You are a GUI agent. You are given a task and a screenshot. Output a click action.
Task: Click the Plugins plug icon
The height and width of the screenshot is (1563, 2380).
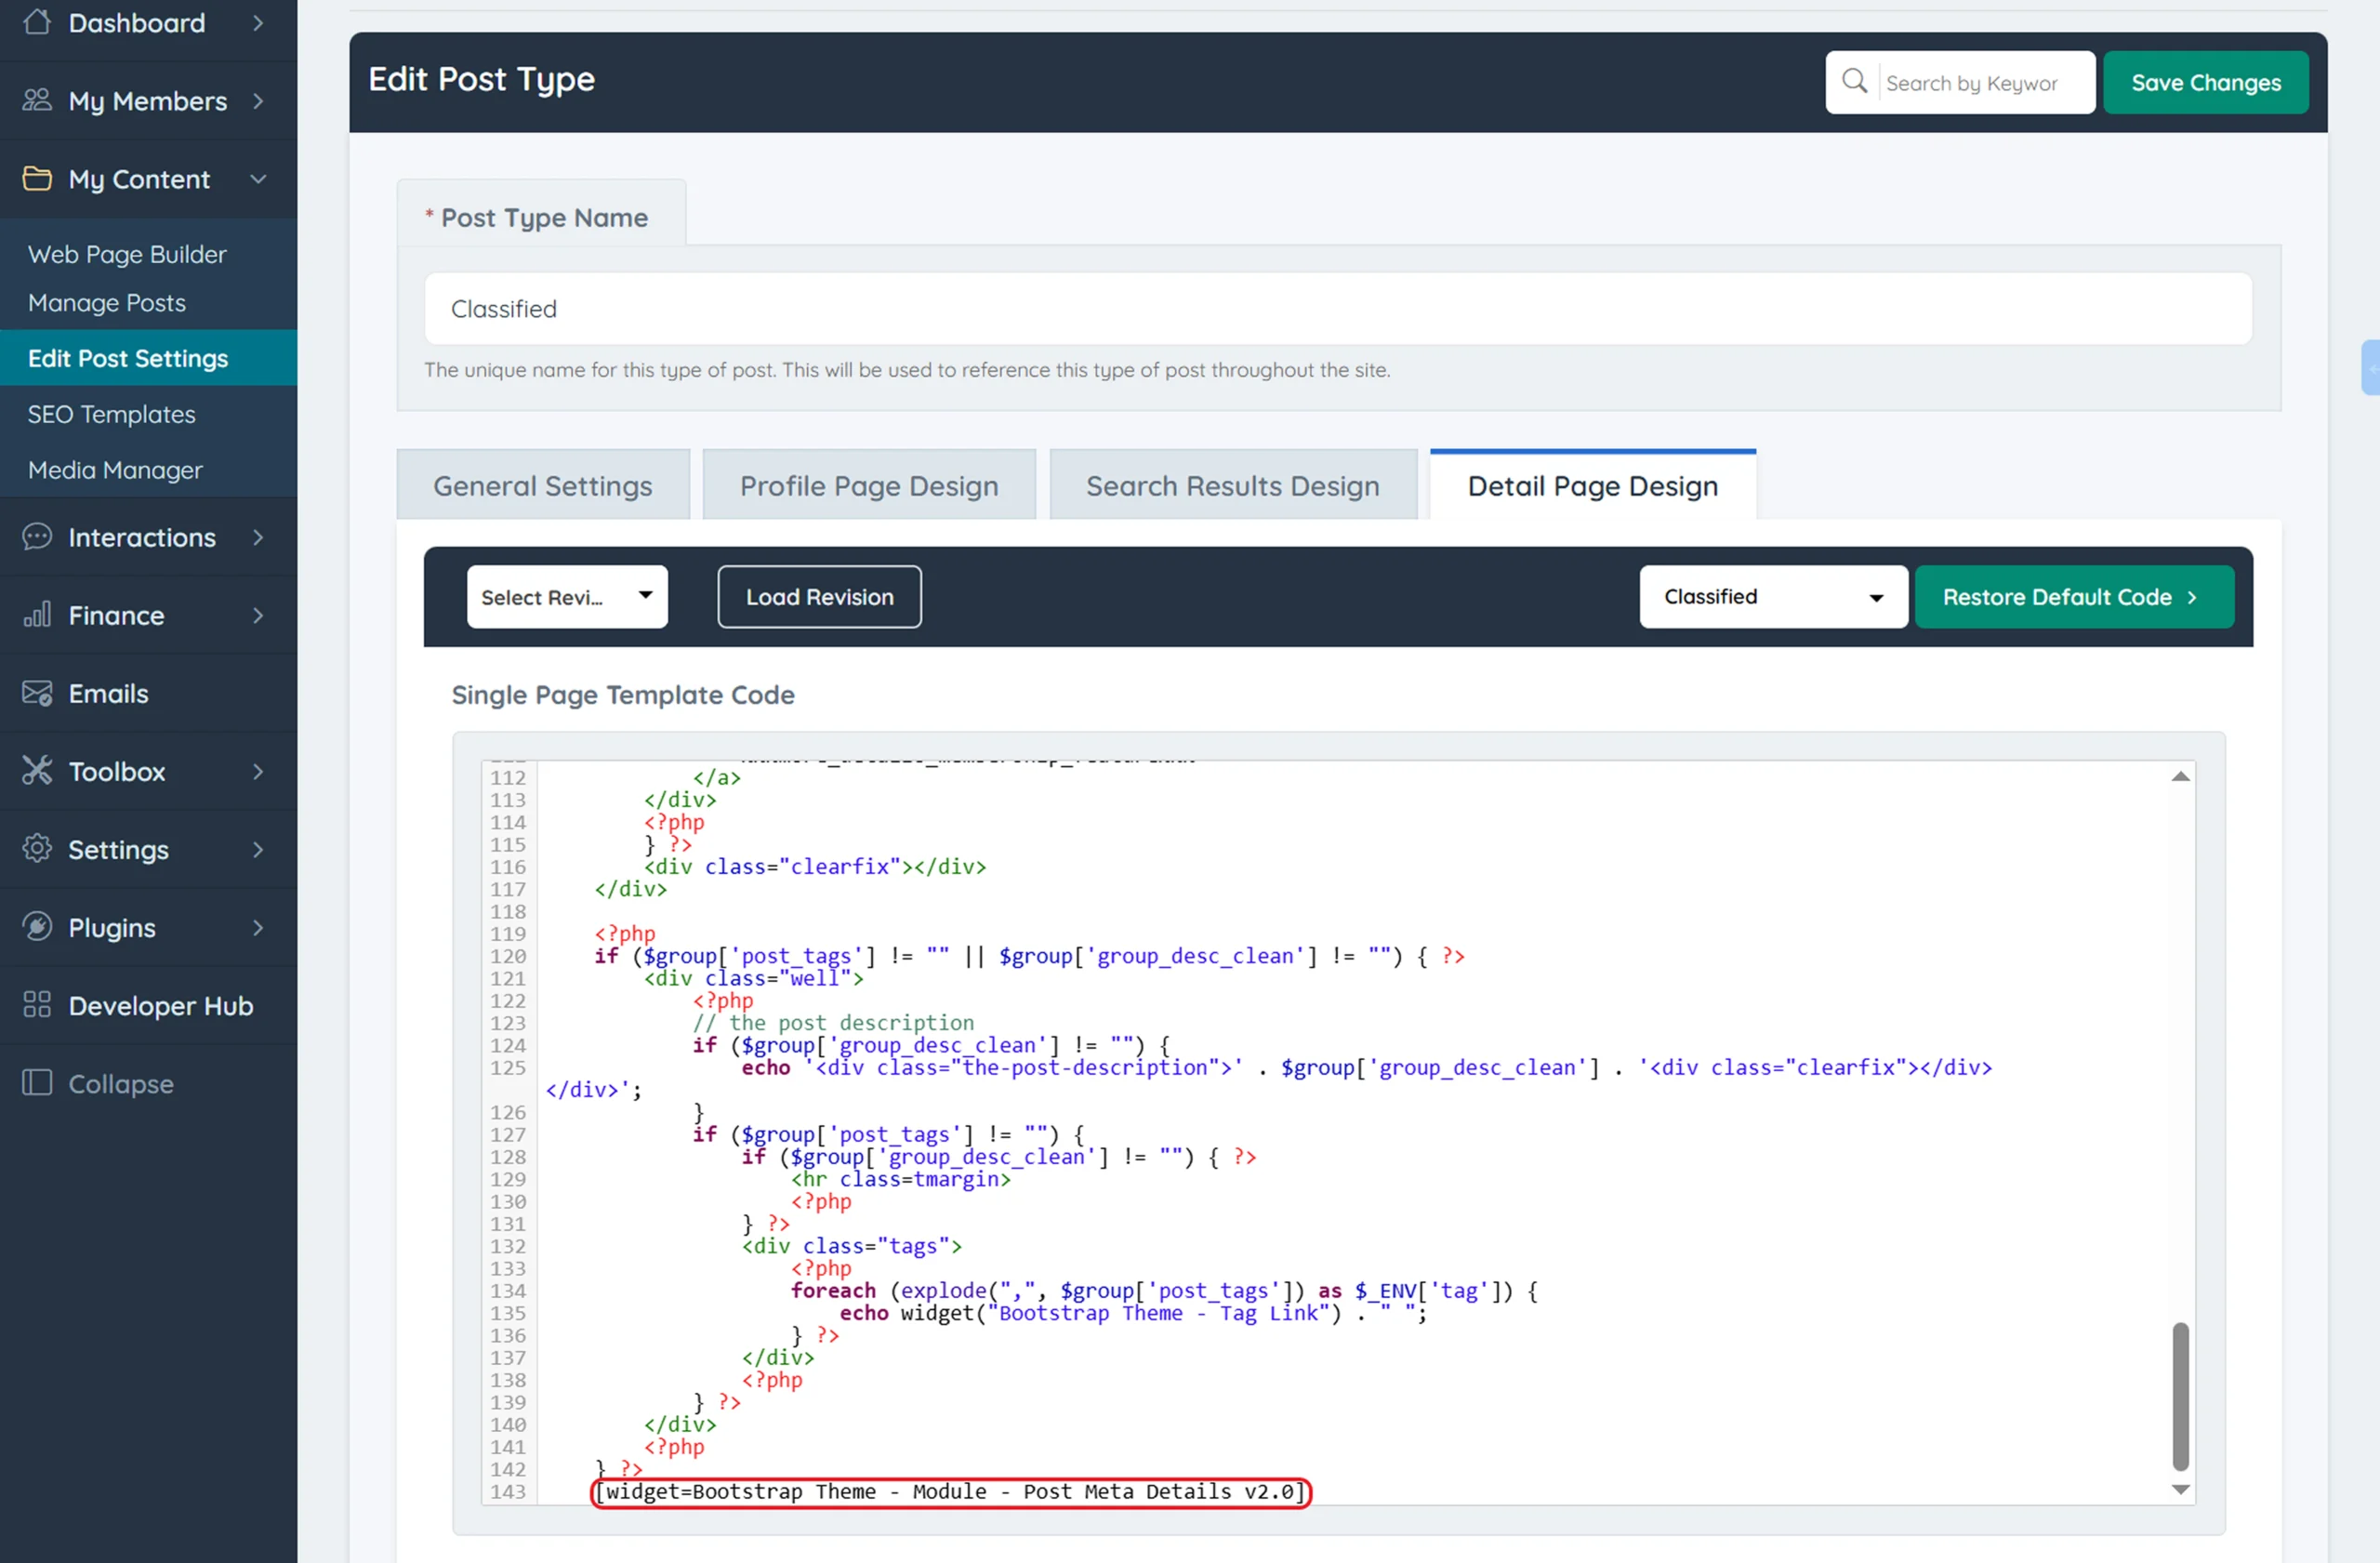[x=37, y=927]
